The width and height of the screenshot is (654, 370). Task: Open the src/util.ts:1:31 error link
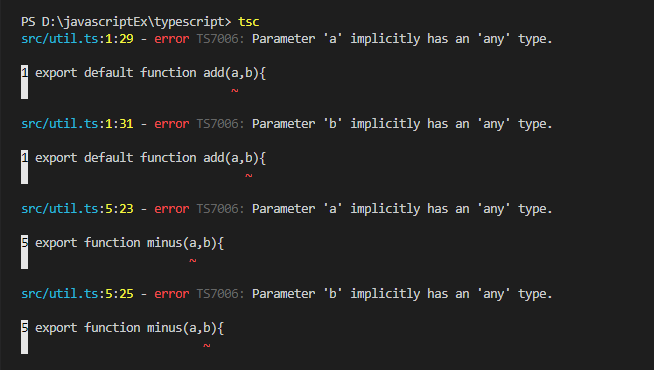click(77, 124)
